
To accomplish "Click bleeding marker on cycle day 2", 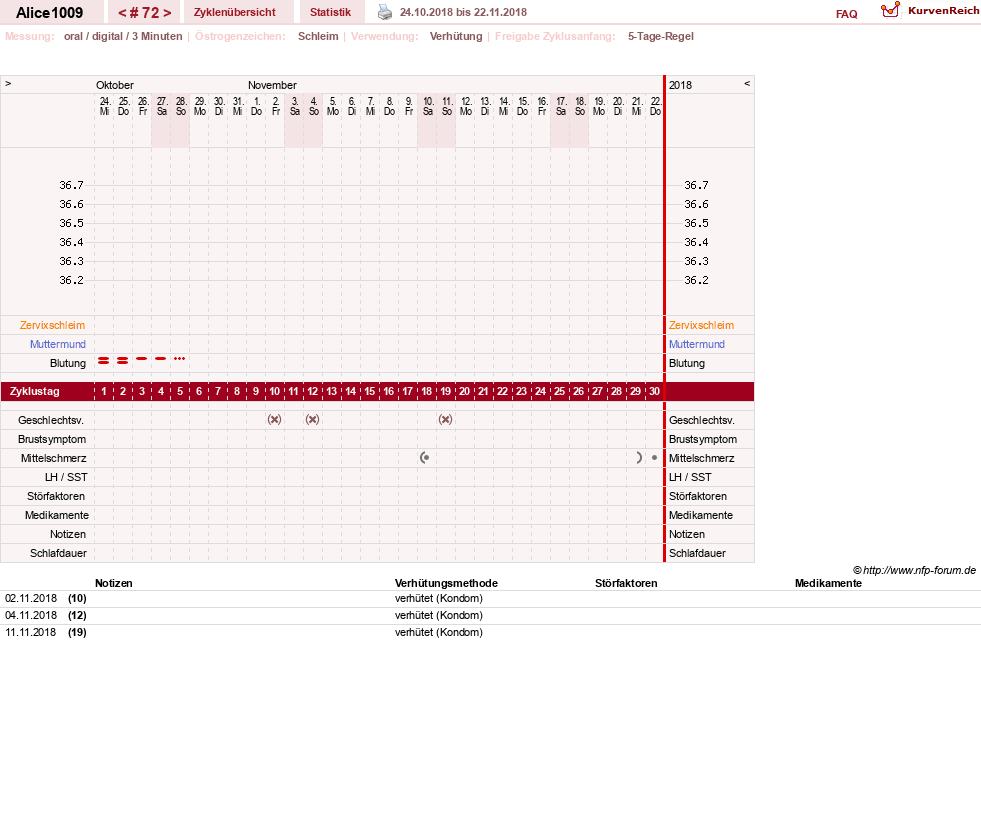I will [x=123, y=360].
